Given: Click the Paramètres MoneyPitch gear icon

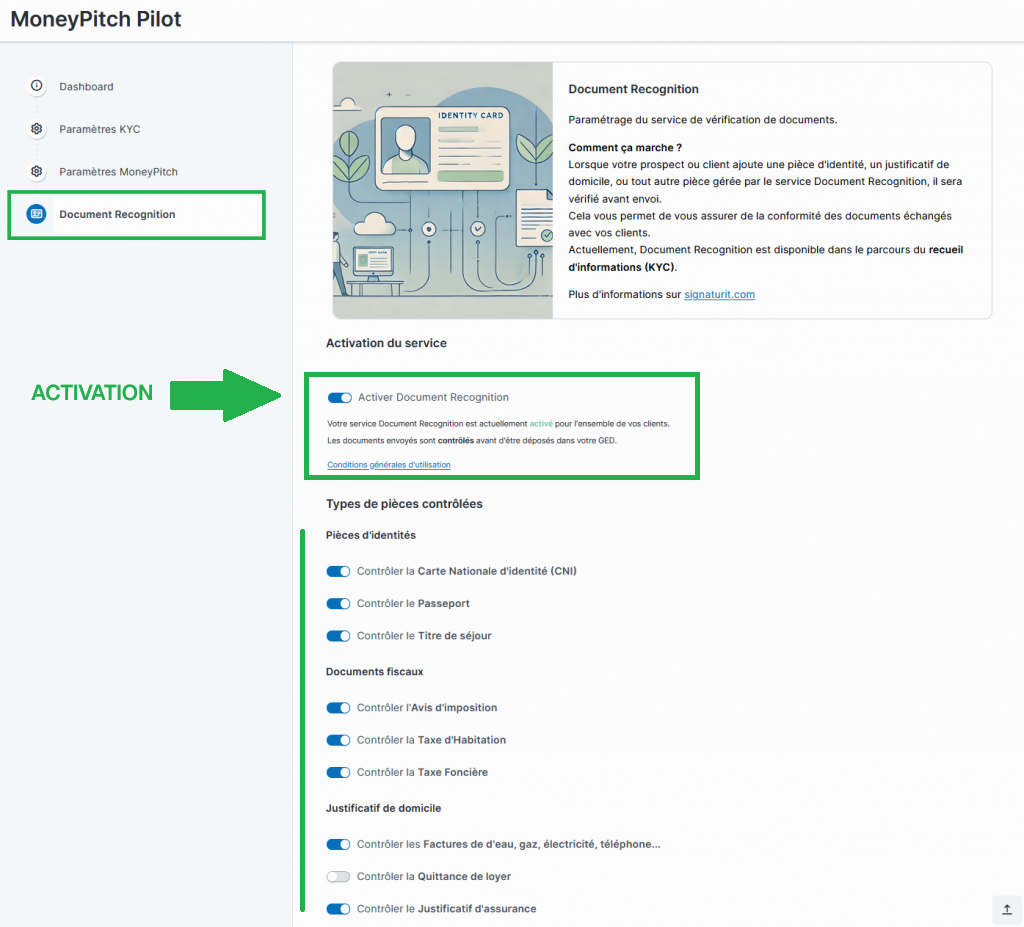Looking at the screenshot, I should pos(37,171).
